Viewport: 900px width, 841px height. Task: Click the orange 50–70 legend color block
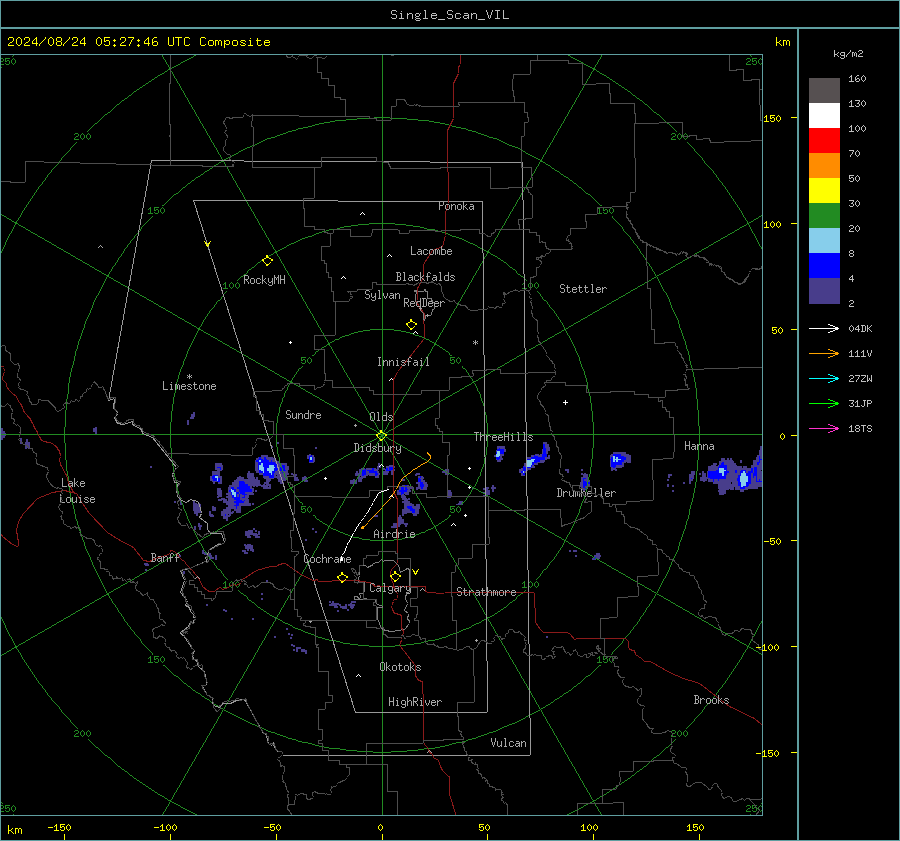click(824, 166)
